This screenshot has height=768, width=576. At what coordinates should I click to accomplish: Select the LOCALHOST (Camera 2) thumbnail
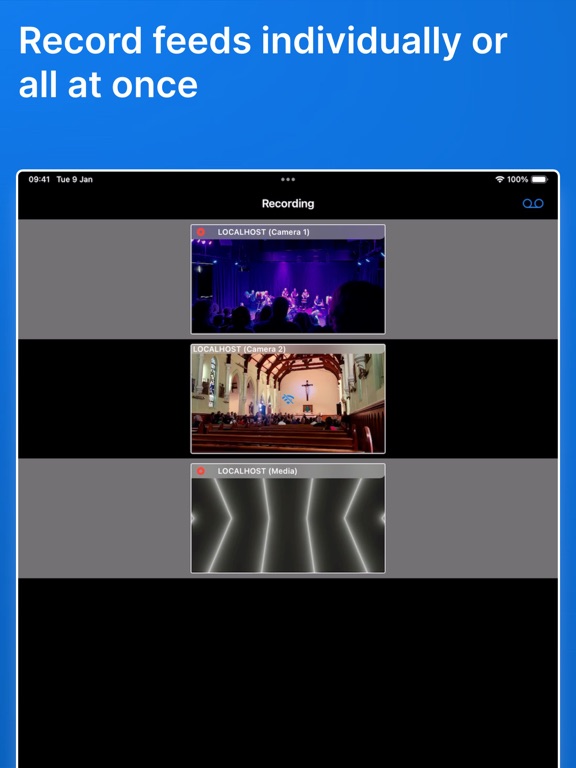[288, 399]
